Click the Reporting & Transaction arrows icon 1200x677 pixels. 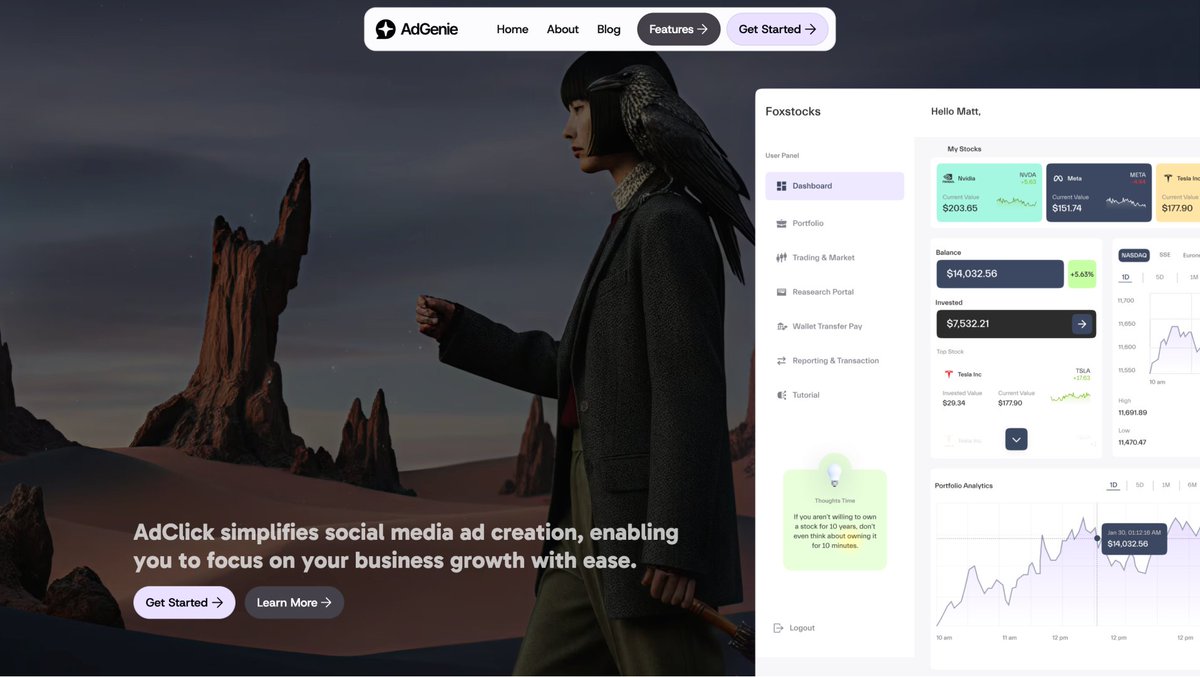click(x=783, y=360)
